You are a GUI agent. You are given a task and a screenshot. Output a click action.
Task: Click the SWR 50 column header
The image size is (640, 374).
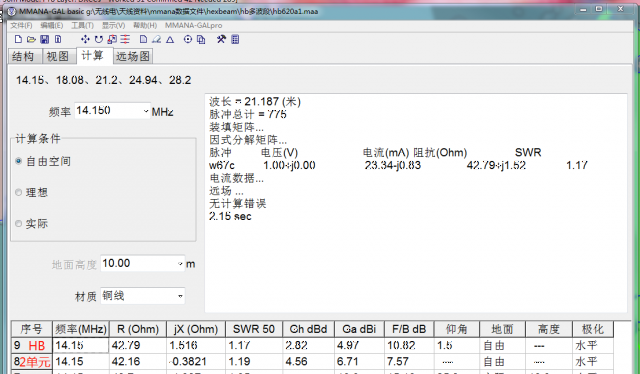pos(253,329)
